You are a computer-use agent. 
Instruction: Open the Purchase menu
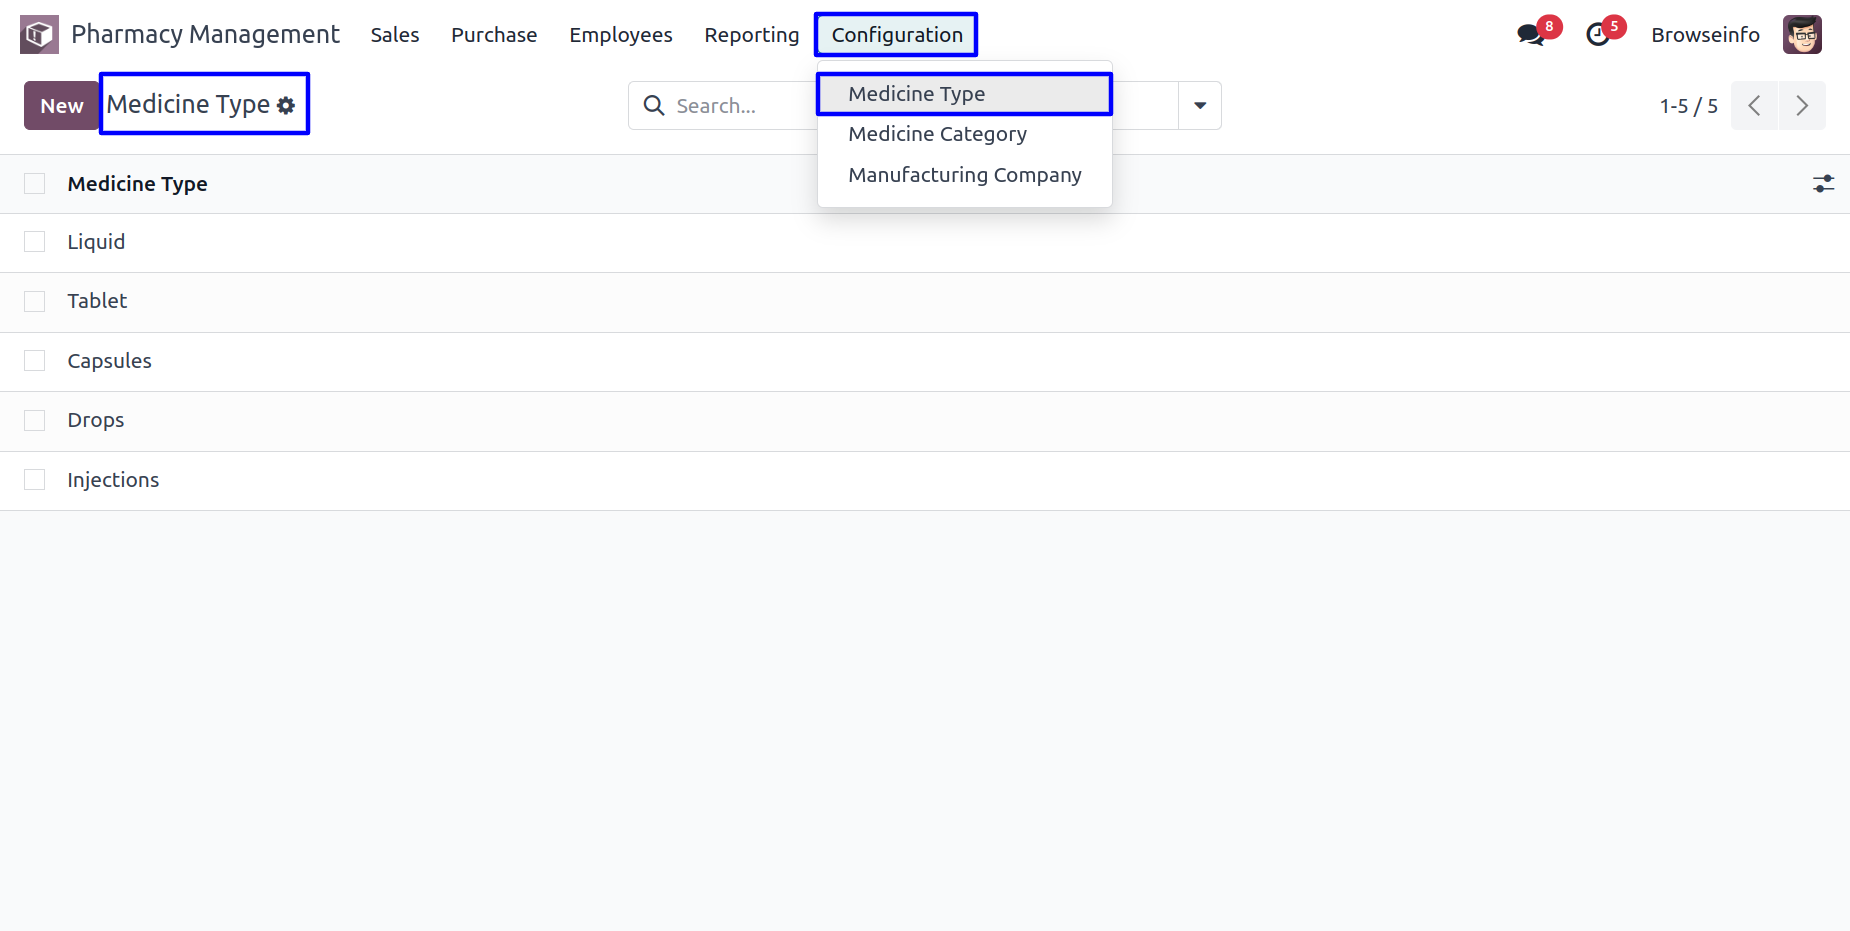click(x=494, y=35)
